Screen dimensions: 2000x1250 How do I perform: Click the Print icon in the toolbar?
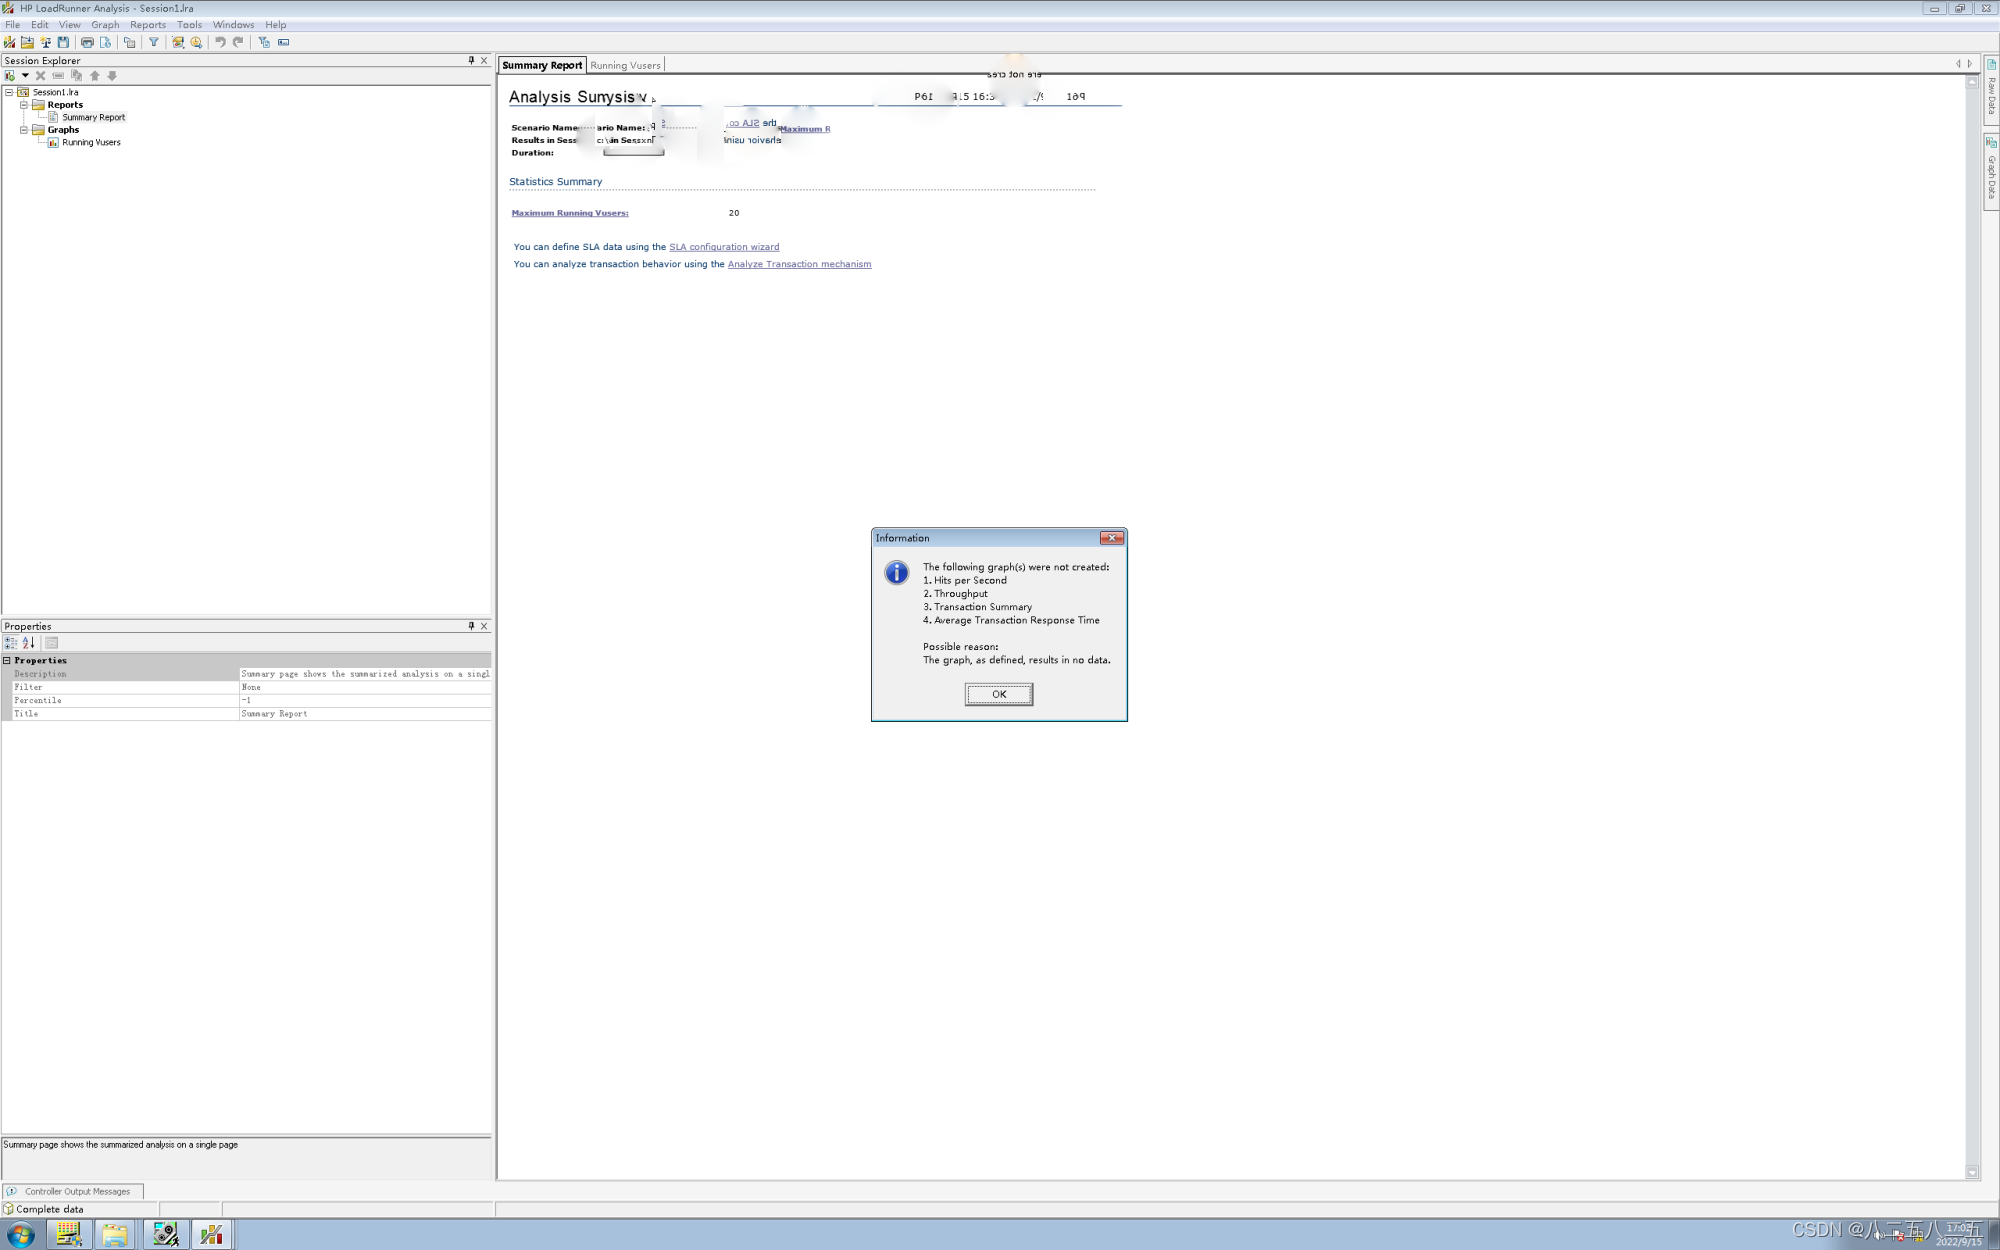87,42
